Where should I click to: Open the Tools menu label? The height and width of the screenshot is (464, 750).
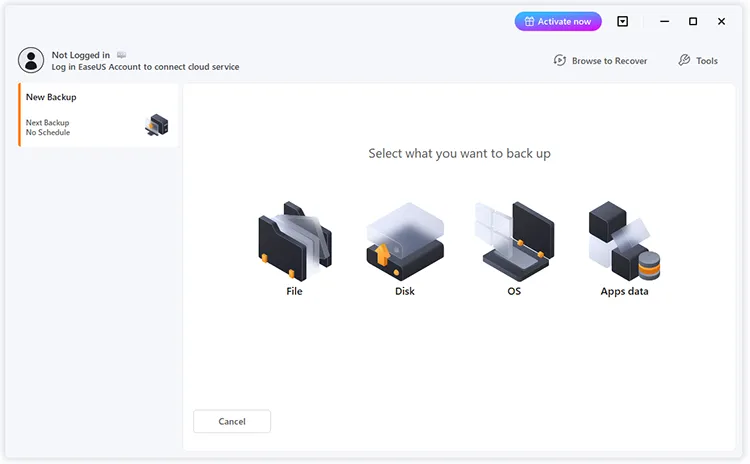707,61
